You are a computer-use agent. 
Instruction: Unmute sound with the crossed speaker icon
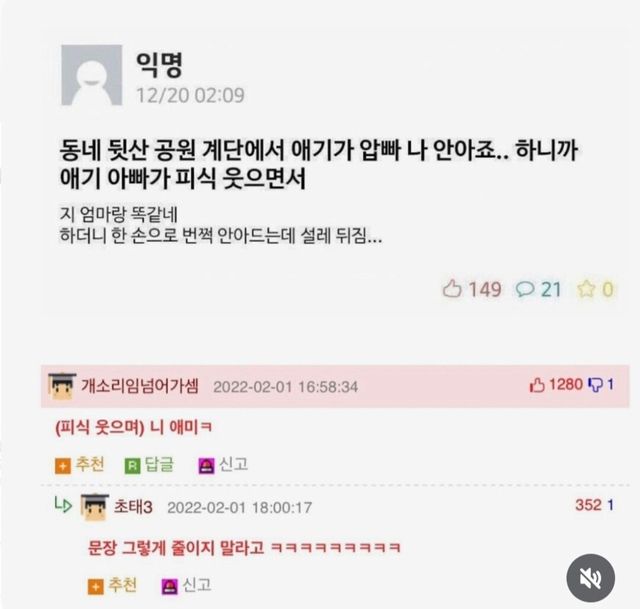point(590,578)
